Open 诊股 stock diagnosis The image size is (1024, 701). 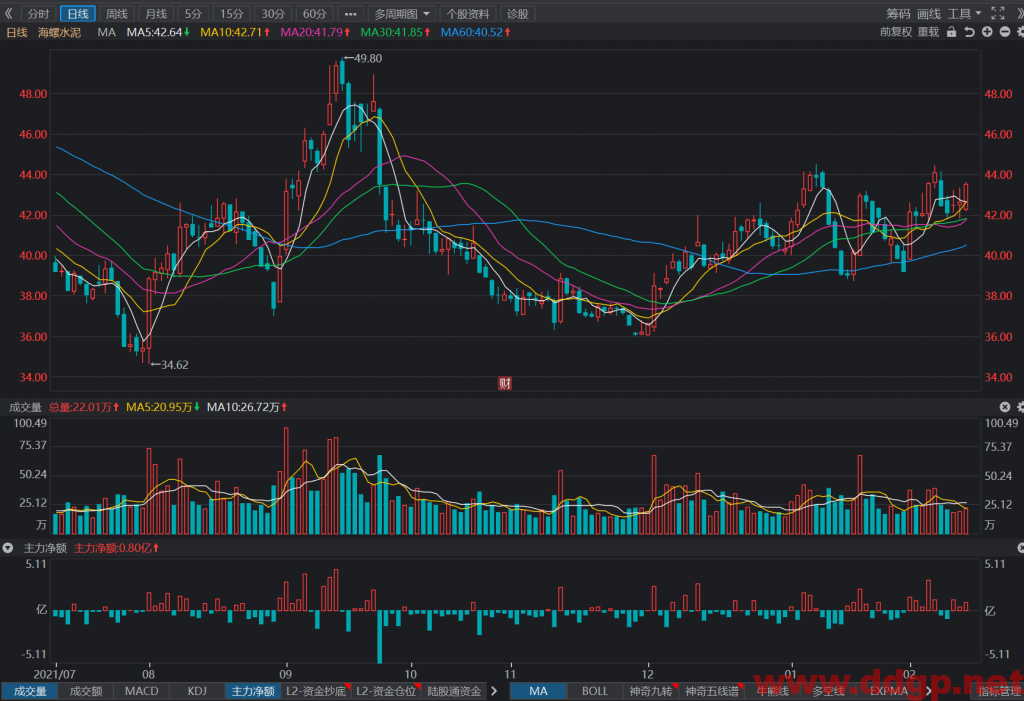pos(518,14)
